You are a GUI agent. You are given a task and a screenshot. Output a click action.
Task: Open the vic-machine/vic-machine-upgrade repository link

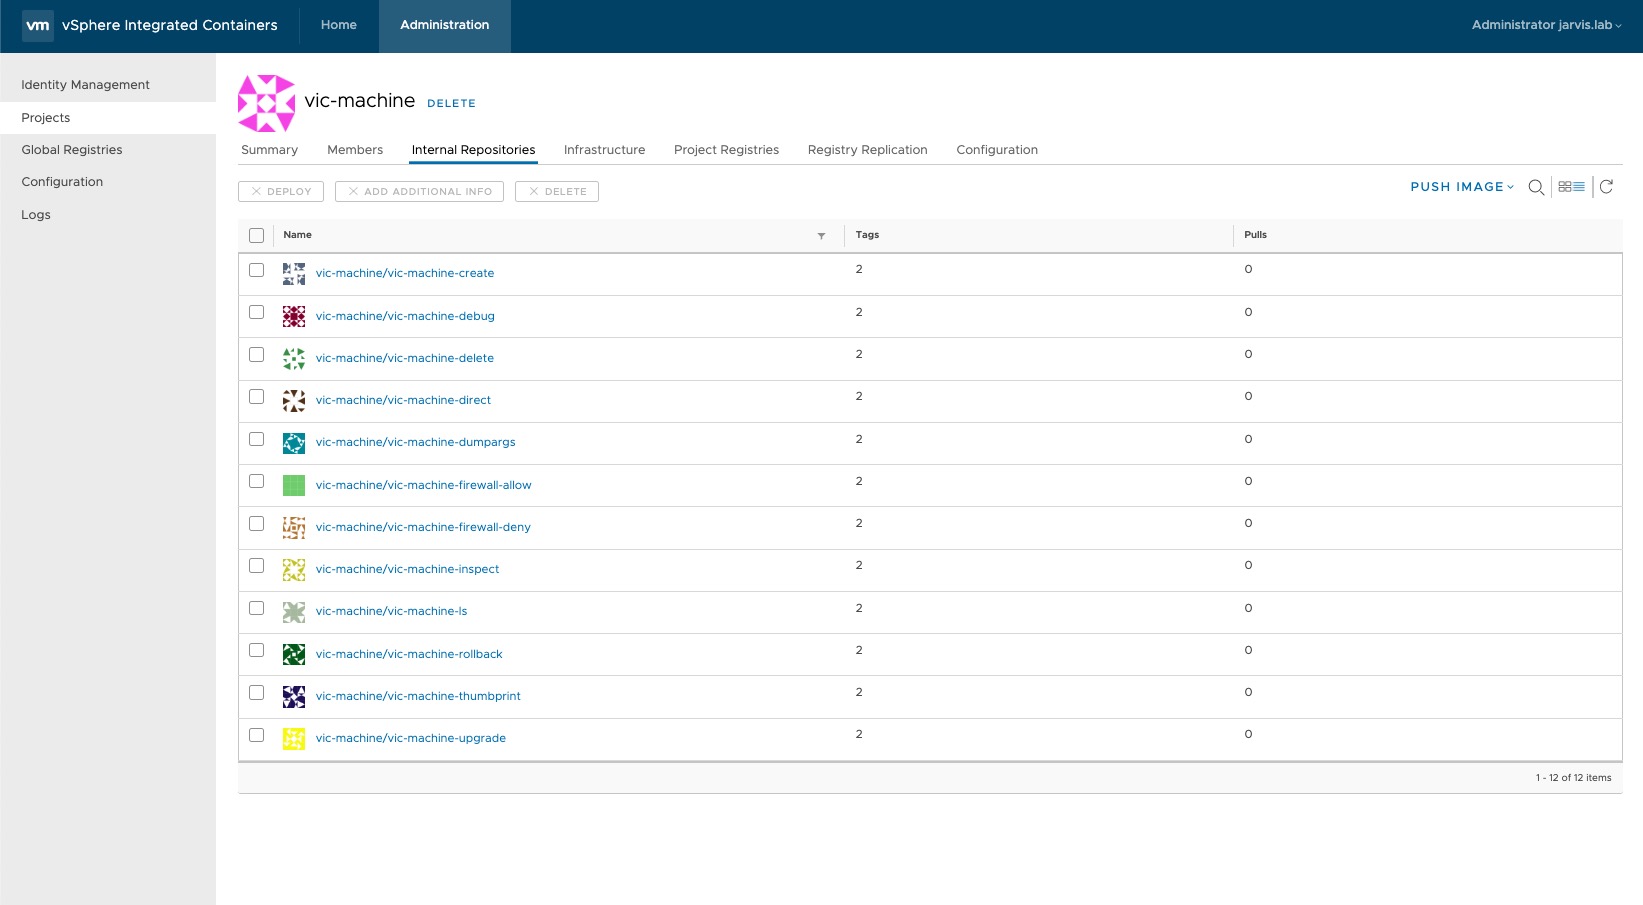tap(411, 738)
